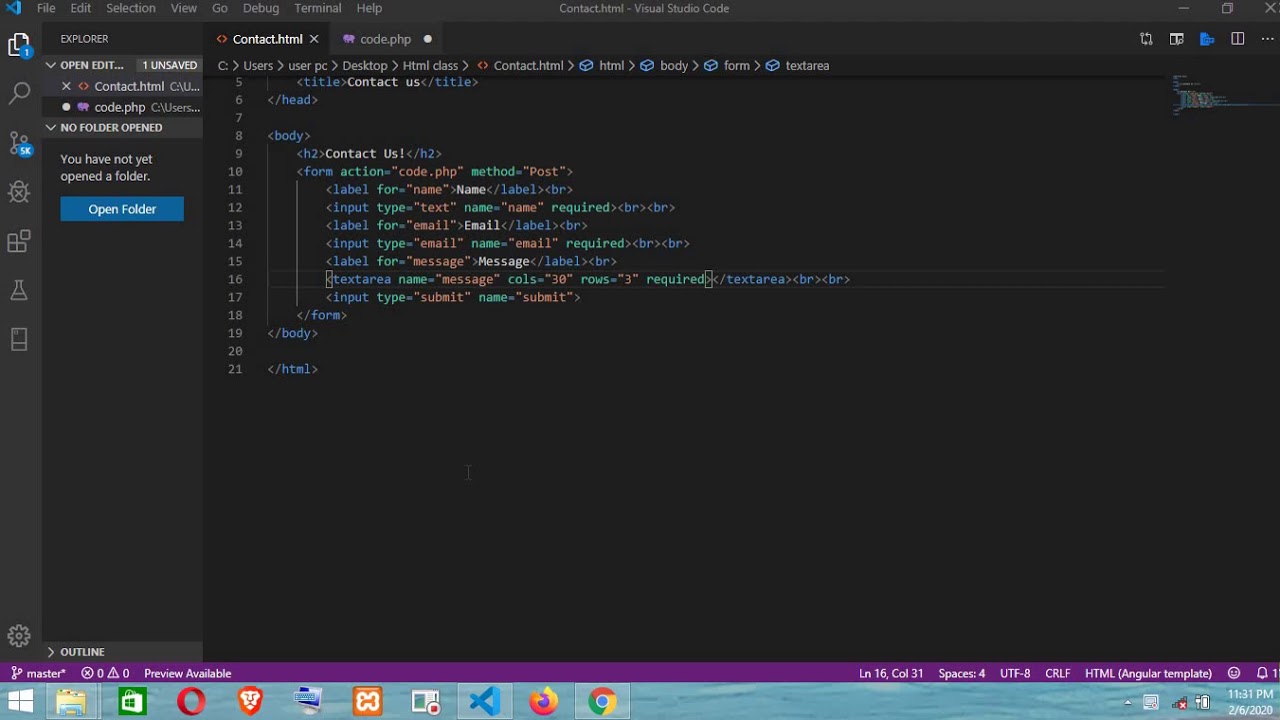This screenshot has height=720, width=1280.
Task: Click master branch indicator in status bar
Action: pyautogui.click(x=37, y=673)
